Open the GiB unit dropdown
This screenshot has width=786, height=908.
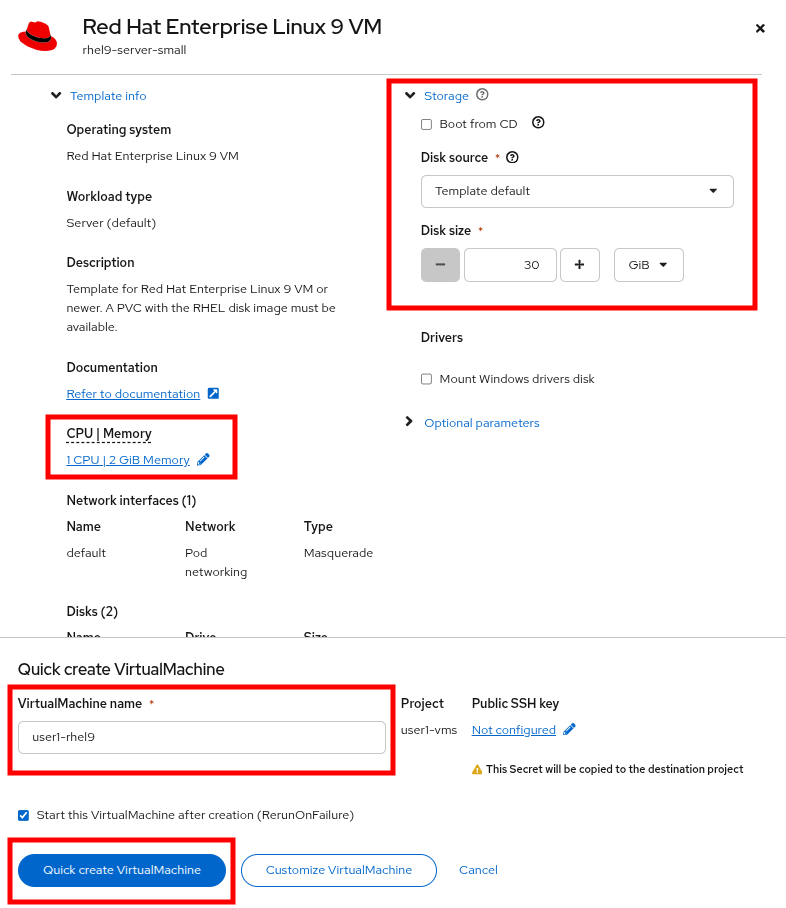pyautogui.click(x=648, y=265)
